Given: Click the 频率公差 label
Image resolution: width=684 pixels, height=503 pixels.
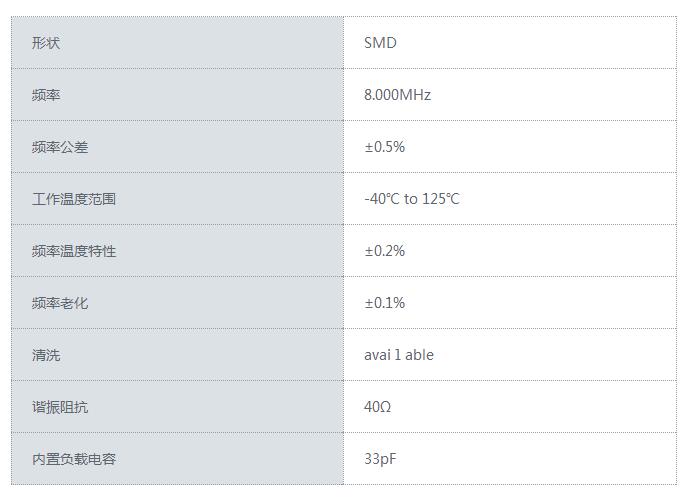Looking at the screenshot, I should coord(60,147).
